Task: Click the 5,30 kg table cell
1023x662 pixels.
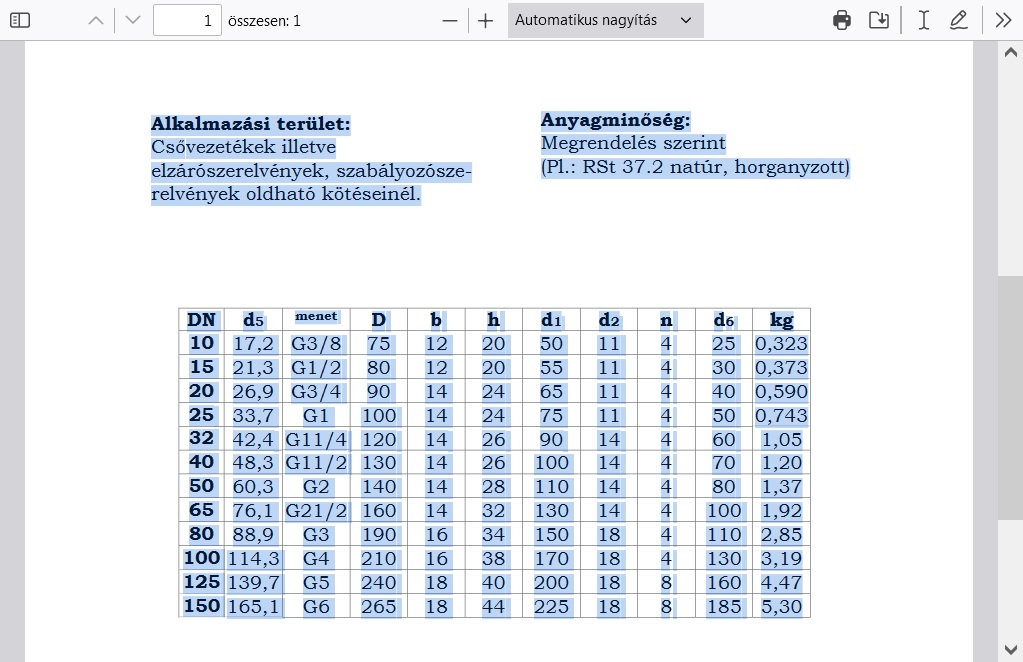Action: pyautogui.click(x=781, y=607)
